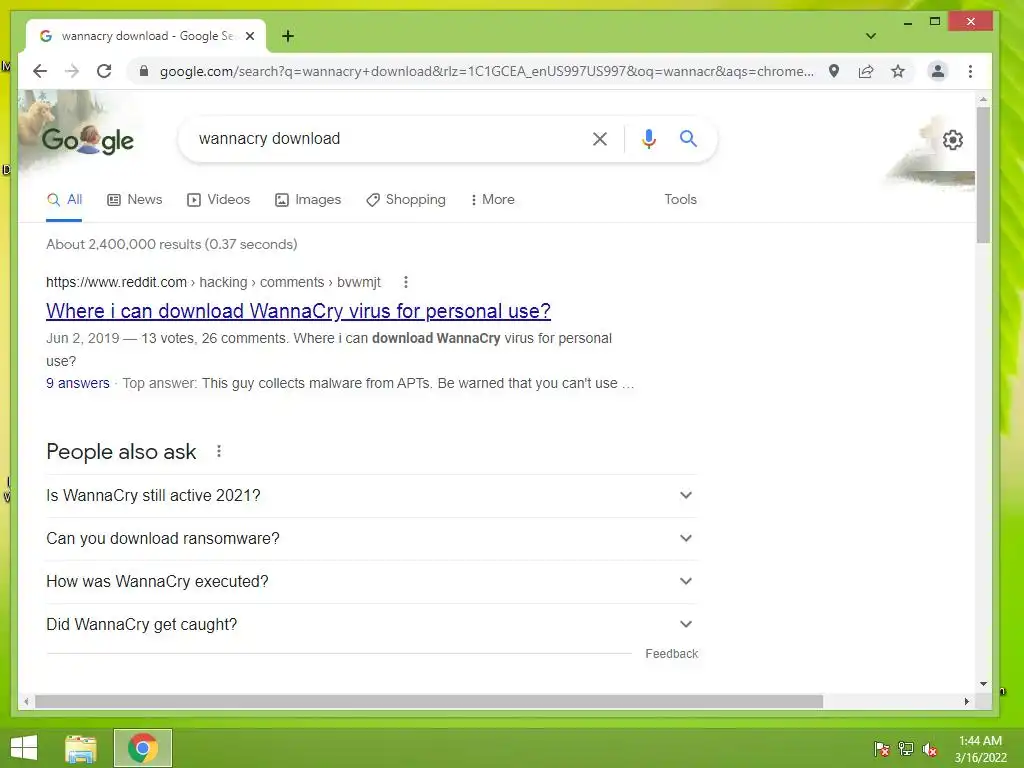1024x768 pixels.
Task: Start voice search with microphone
Action: (x=648, y=138)
